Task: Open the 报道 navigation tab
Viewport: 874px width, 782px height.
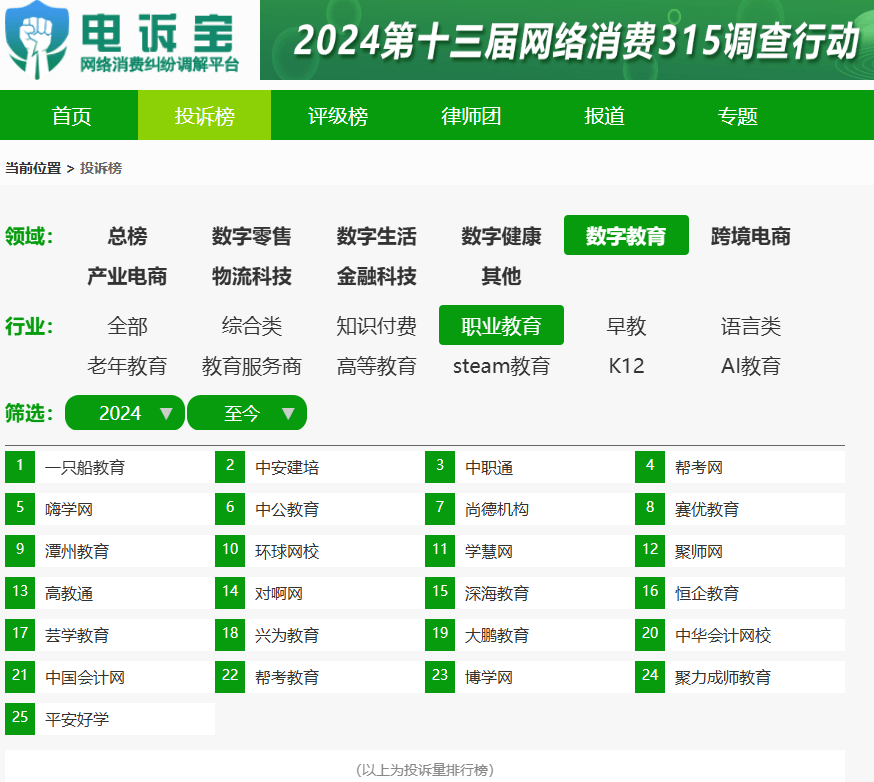Action: (x=604, y=116)
